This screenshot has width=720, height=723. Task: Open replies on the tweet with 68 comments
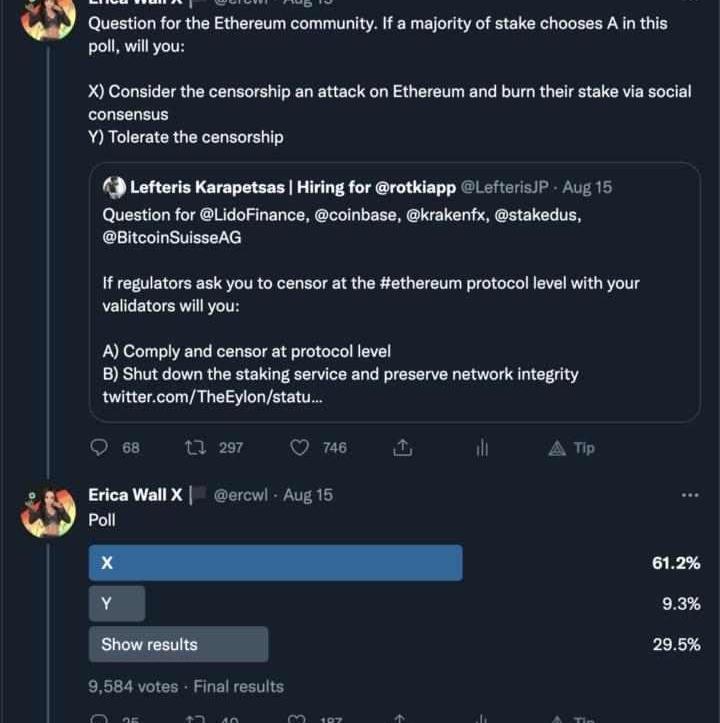[x=99, y=448]
